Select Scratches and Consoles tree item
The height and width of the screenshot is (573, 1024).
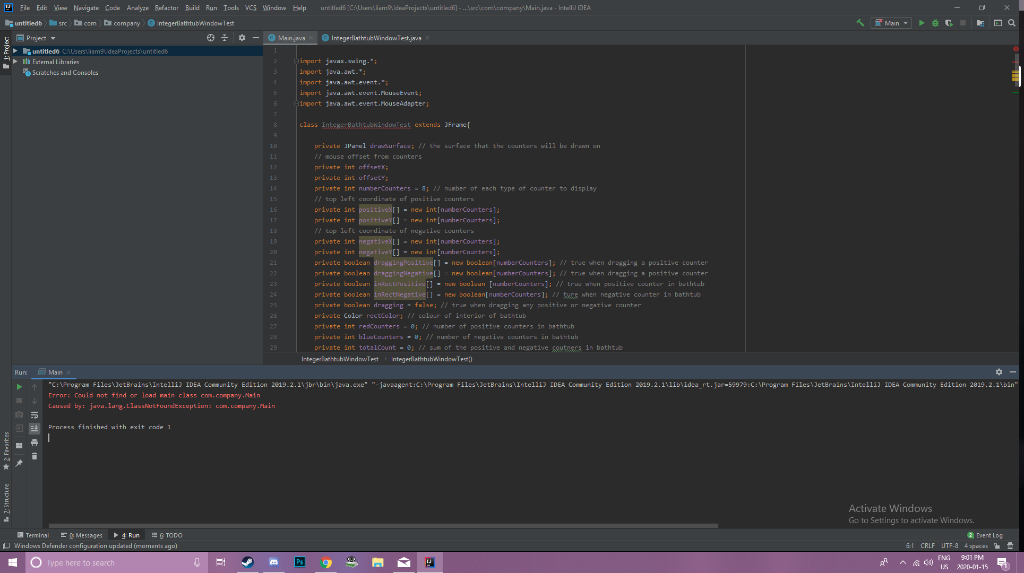point(60,73)
